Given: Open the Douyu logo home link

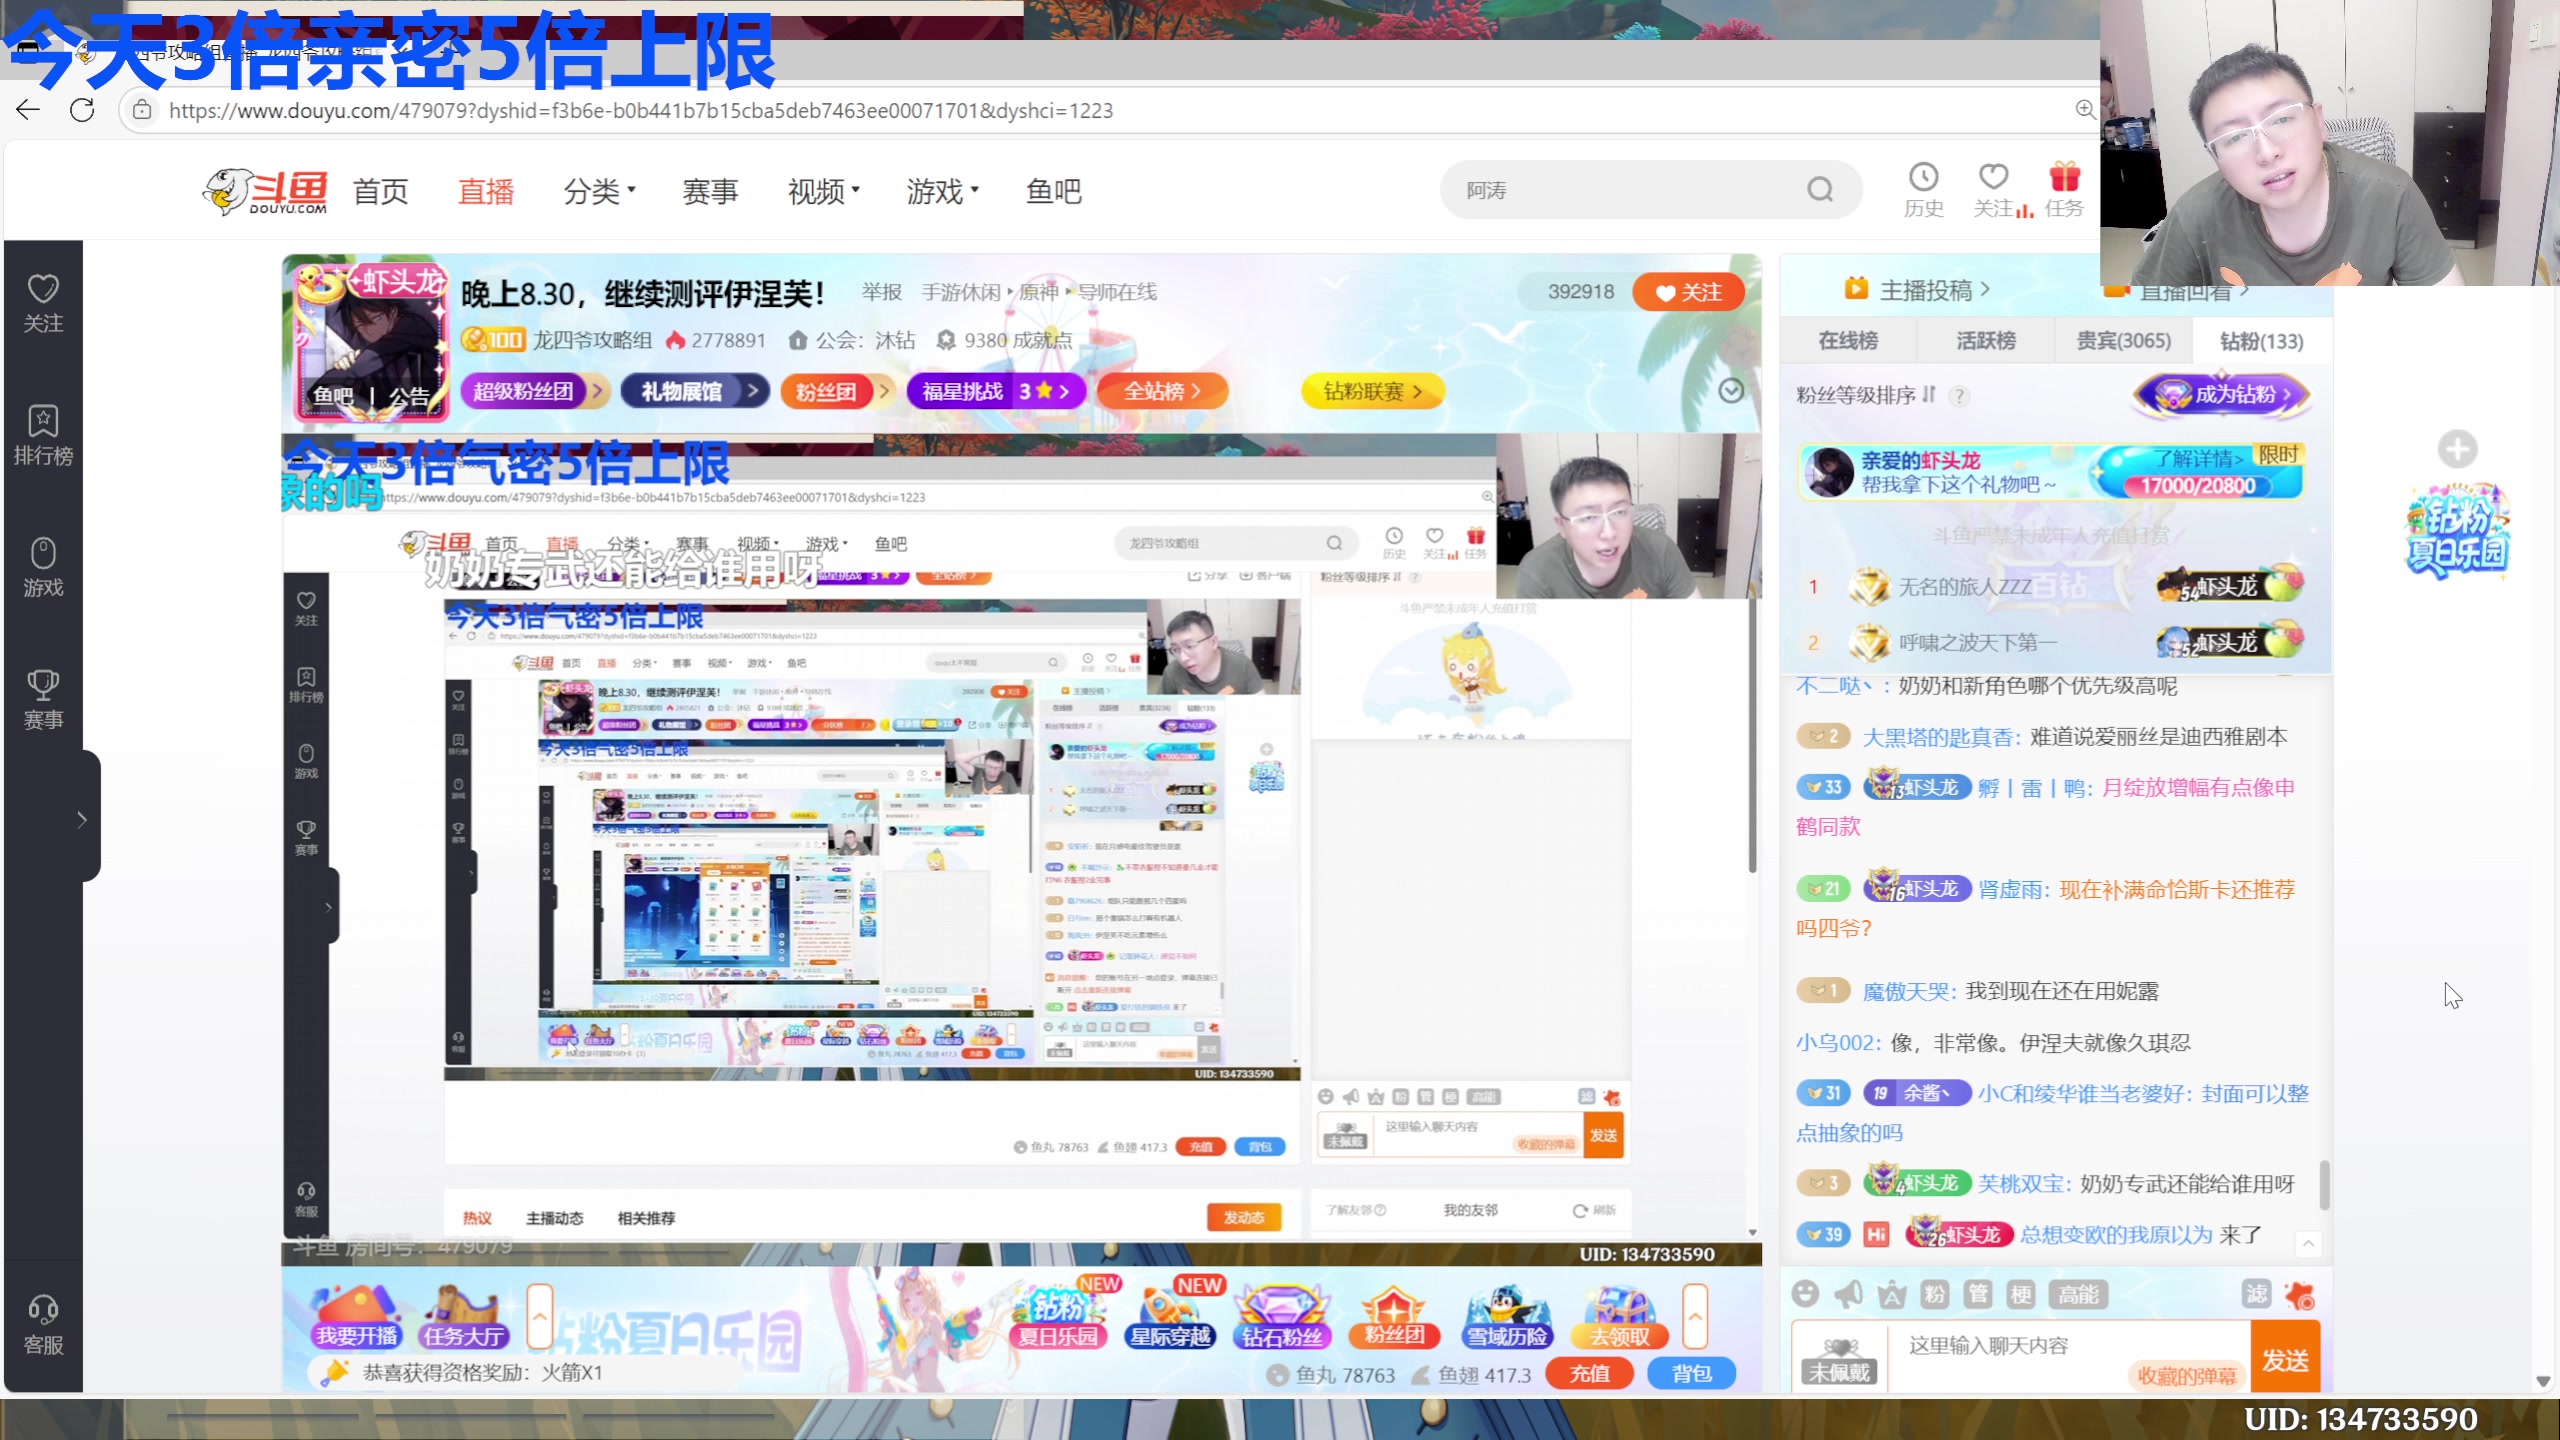Looking at the screenshot, I should coord(266,191).
